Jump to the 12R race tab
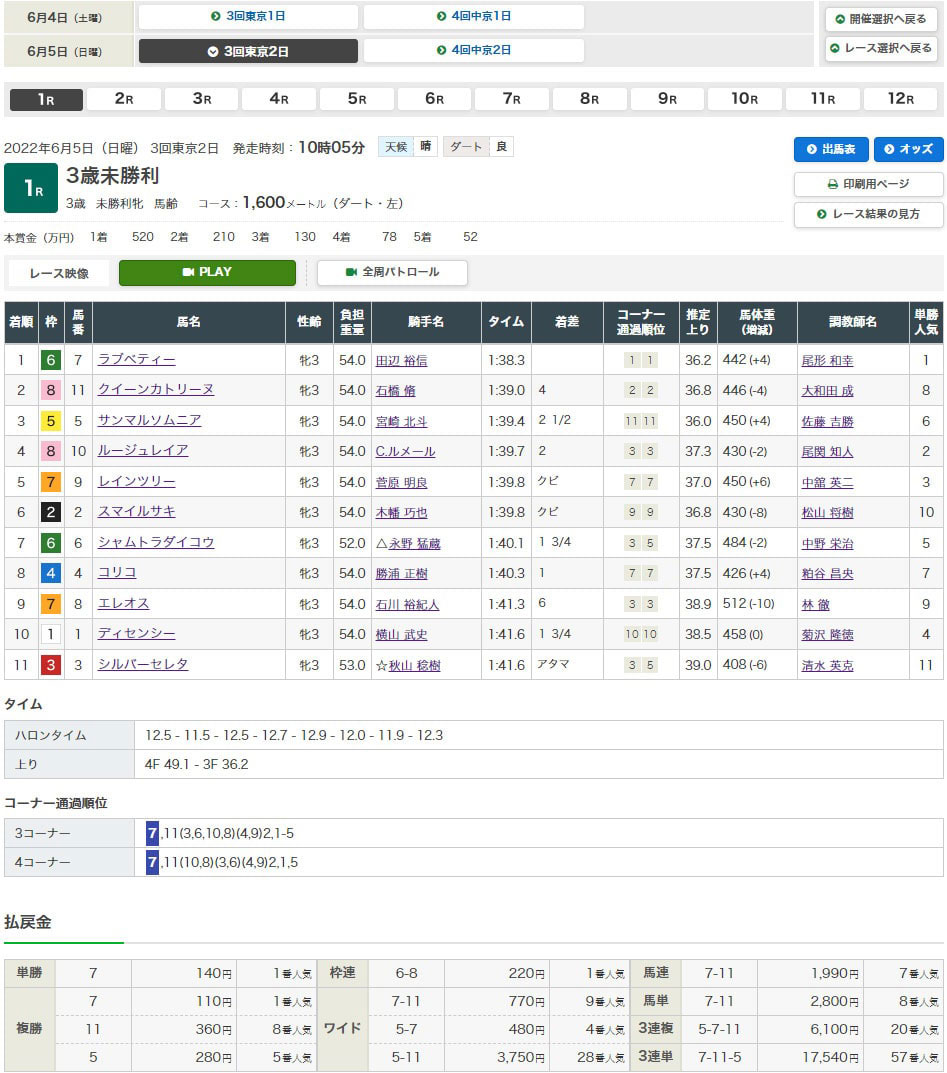The height and width of the screenshot is (1073, 947). coord(900,99)
